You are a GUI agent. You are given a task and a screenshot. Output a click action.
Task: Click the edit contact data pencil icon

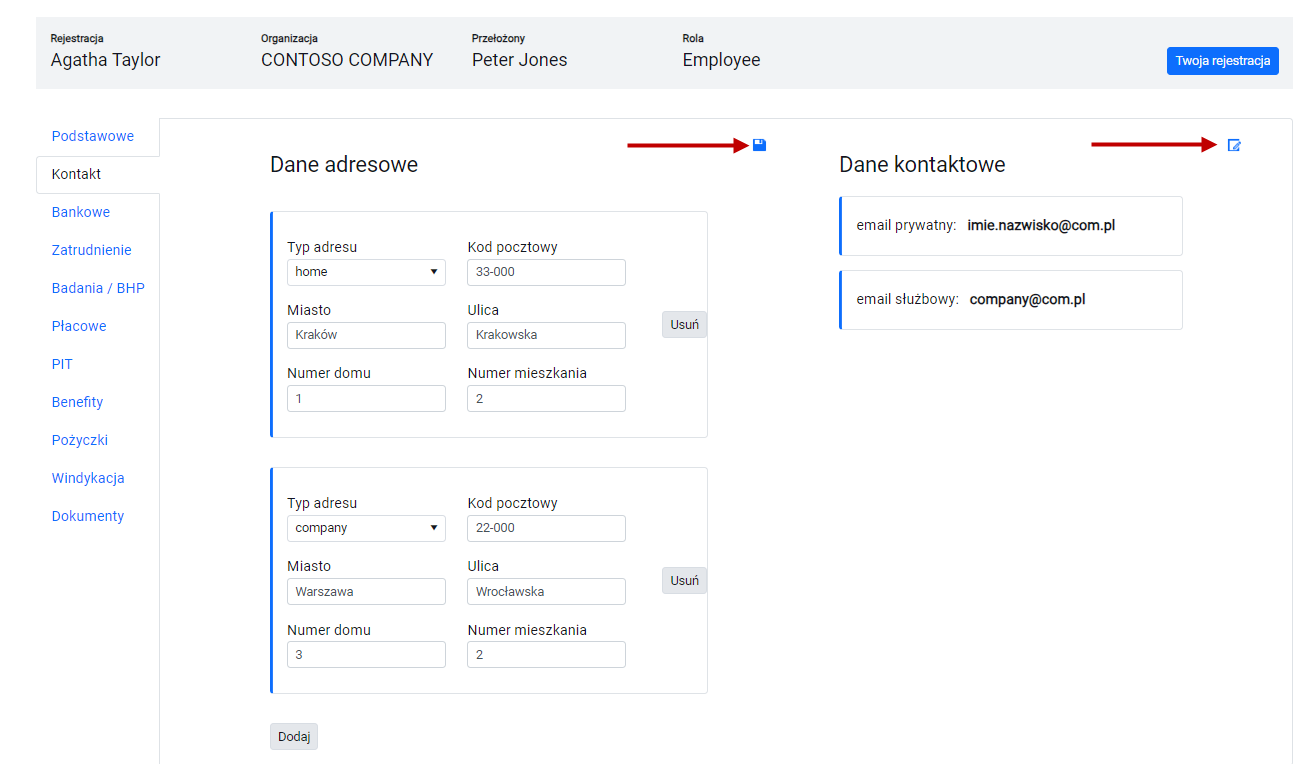(1234, 145)
